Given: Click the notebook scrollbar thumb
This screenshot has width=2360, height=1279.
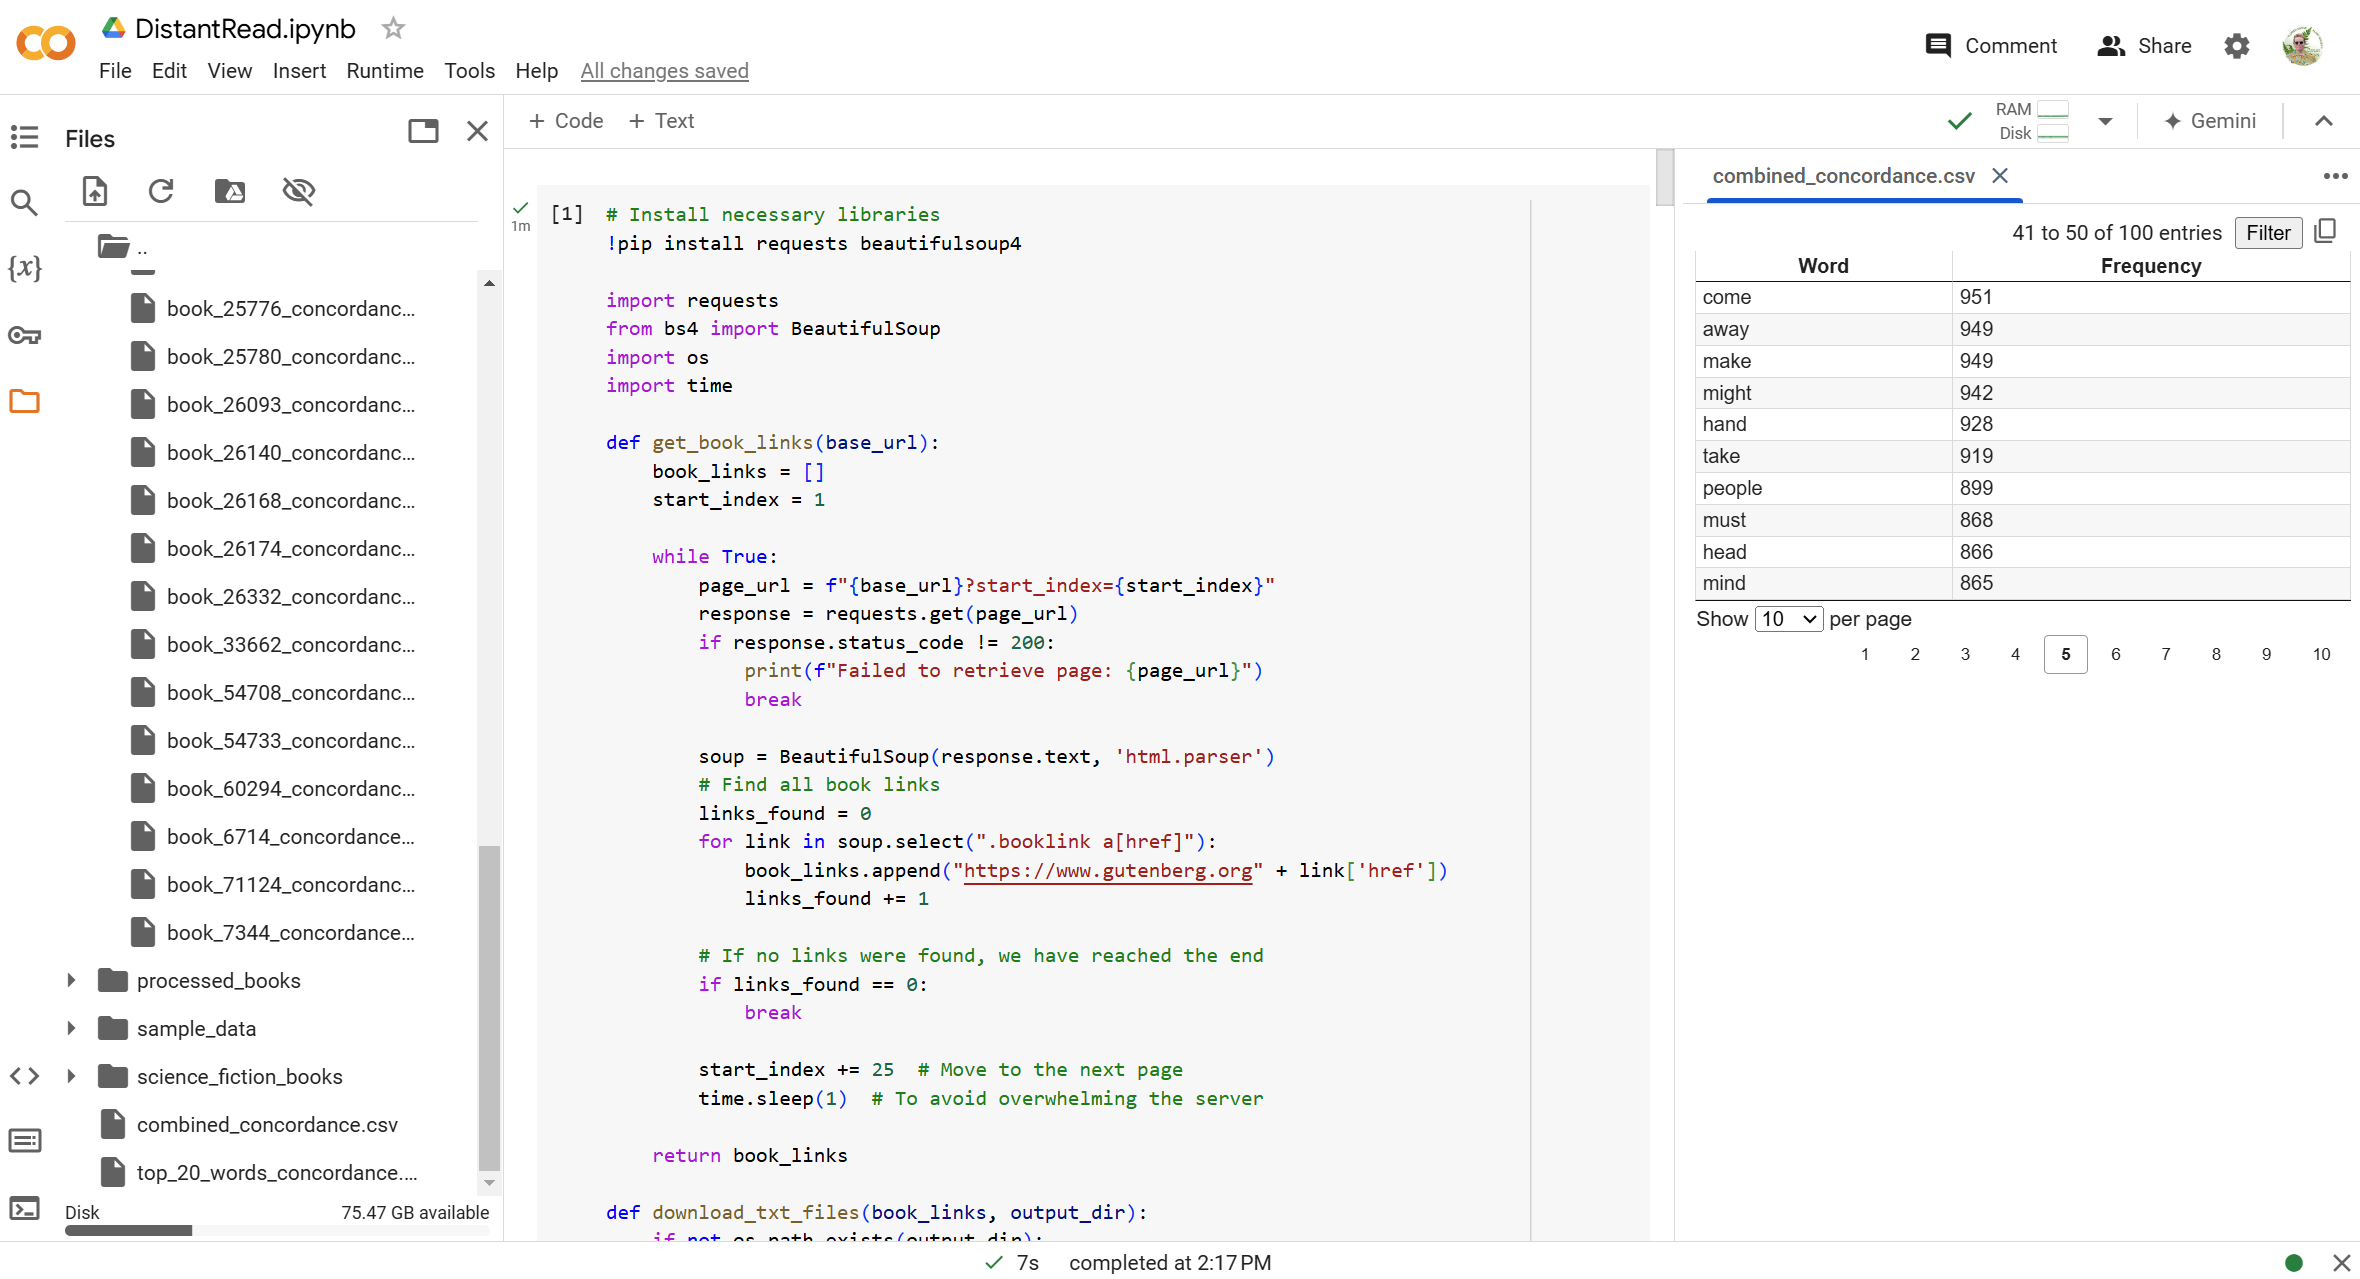Looking at the screenshot, I should 1665,177.
